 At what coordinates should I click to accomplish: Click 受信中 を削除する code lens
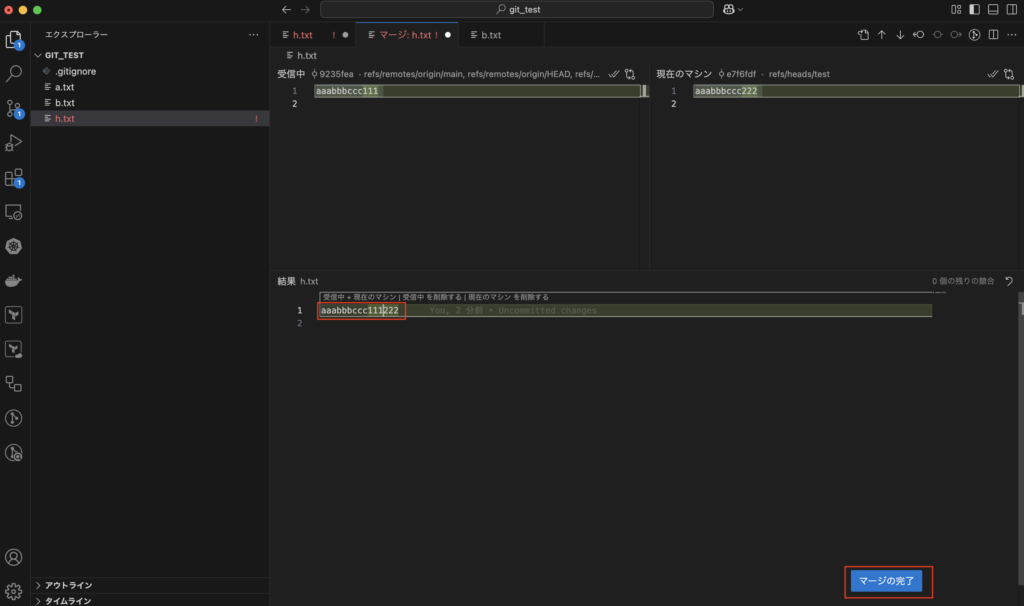click(430, 297)
